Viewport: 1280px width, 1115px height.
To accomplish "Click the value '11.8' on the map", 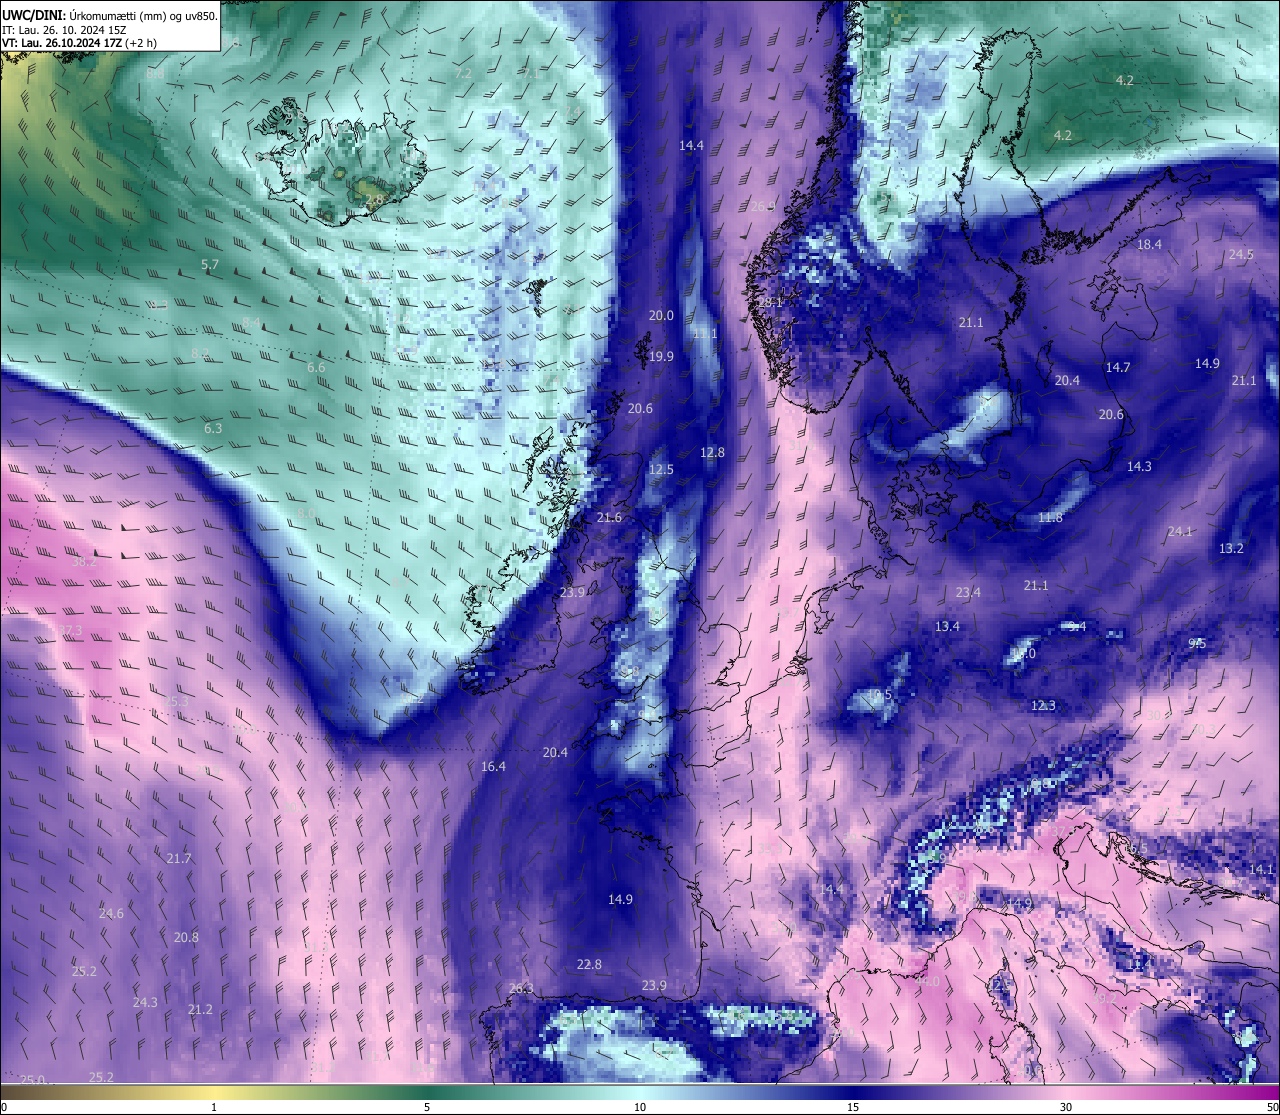I will [1050, 518].
